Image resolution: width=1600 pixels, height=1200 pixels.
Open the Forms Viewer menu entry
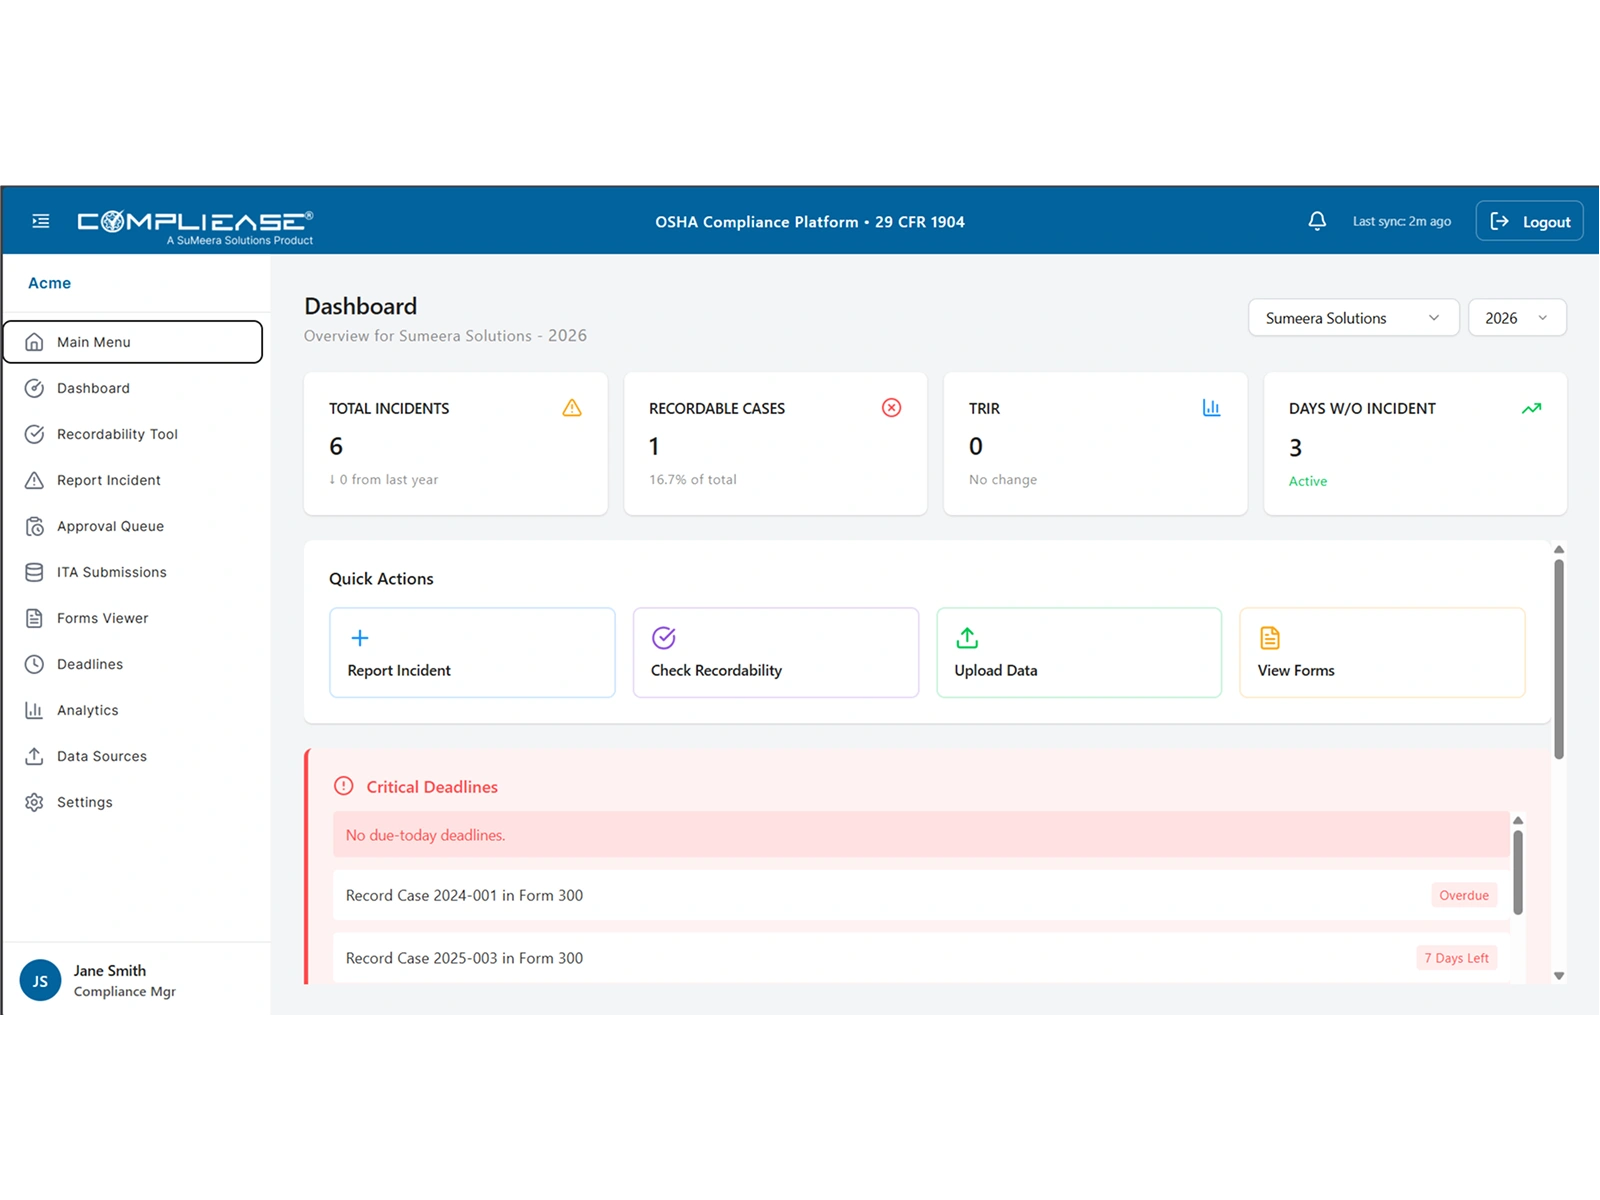click(x=102, y=618)
